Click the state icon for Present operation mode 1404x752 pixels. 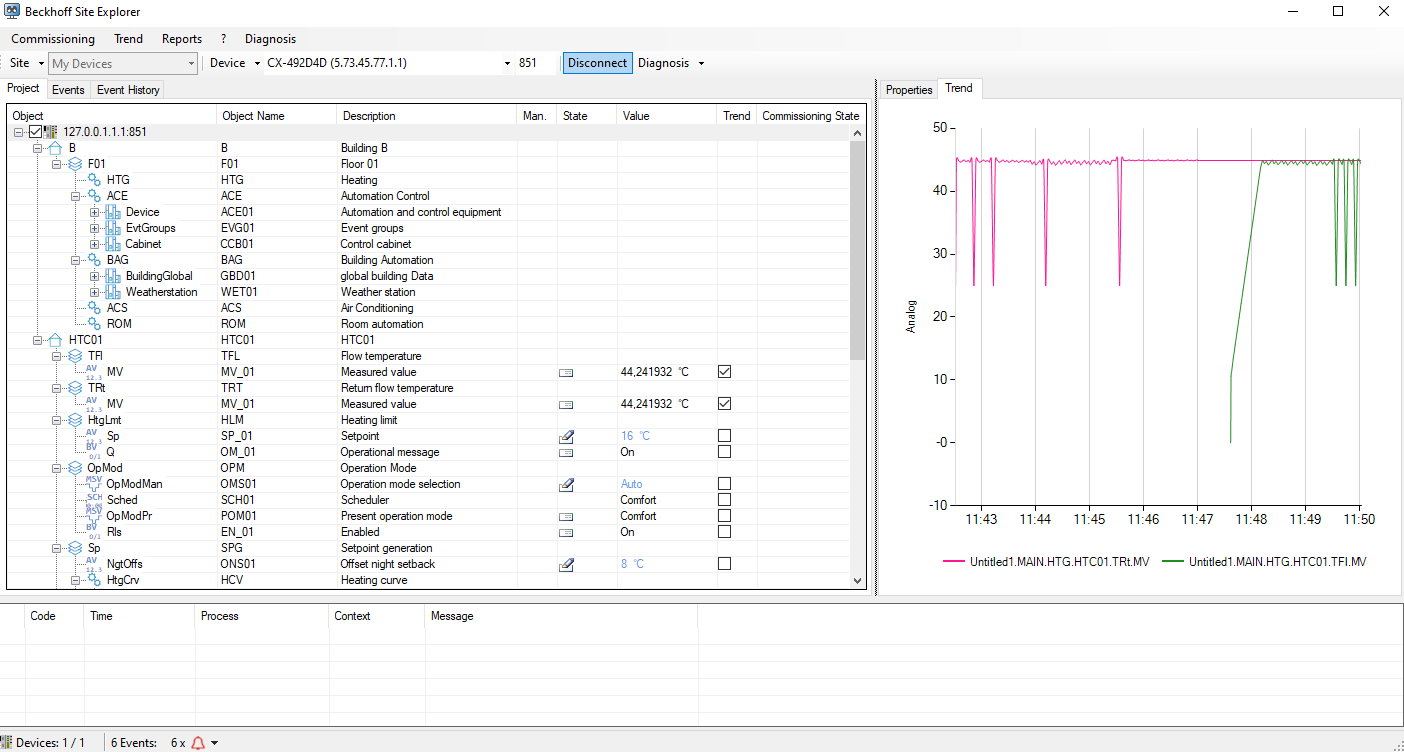(566, 516)
